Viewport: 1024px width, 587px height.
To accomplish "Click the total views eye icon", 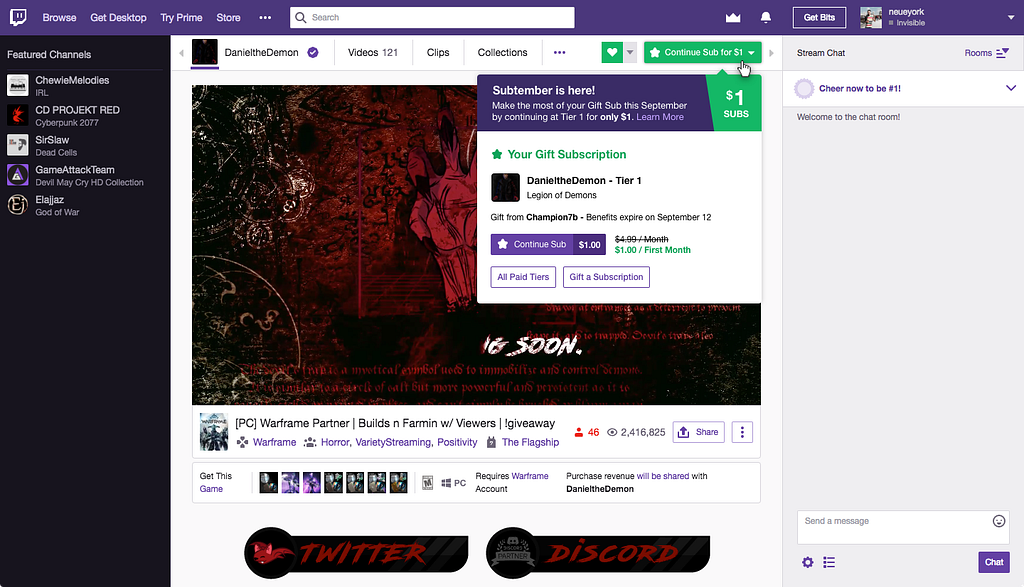I will pyautogui.click(x=612, y=432).
